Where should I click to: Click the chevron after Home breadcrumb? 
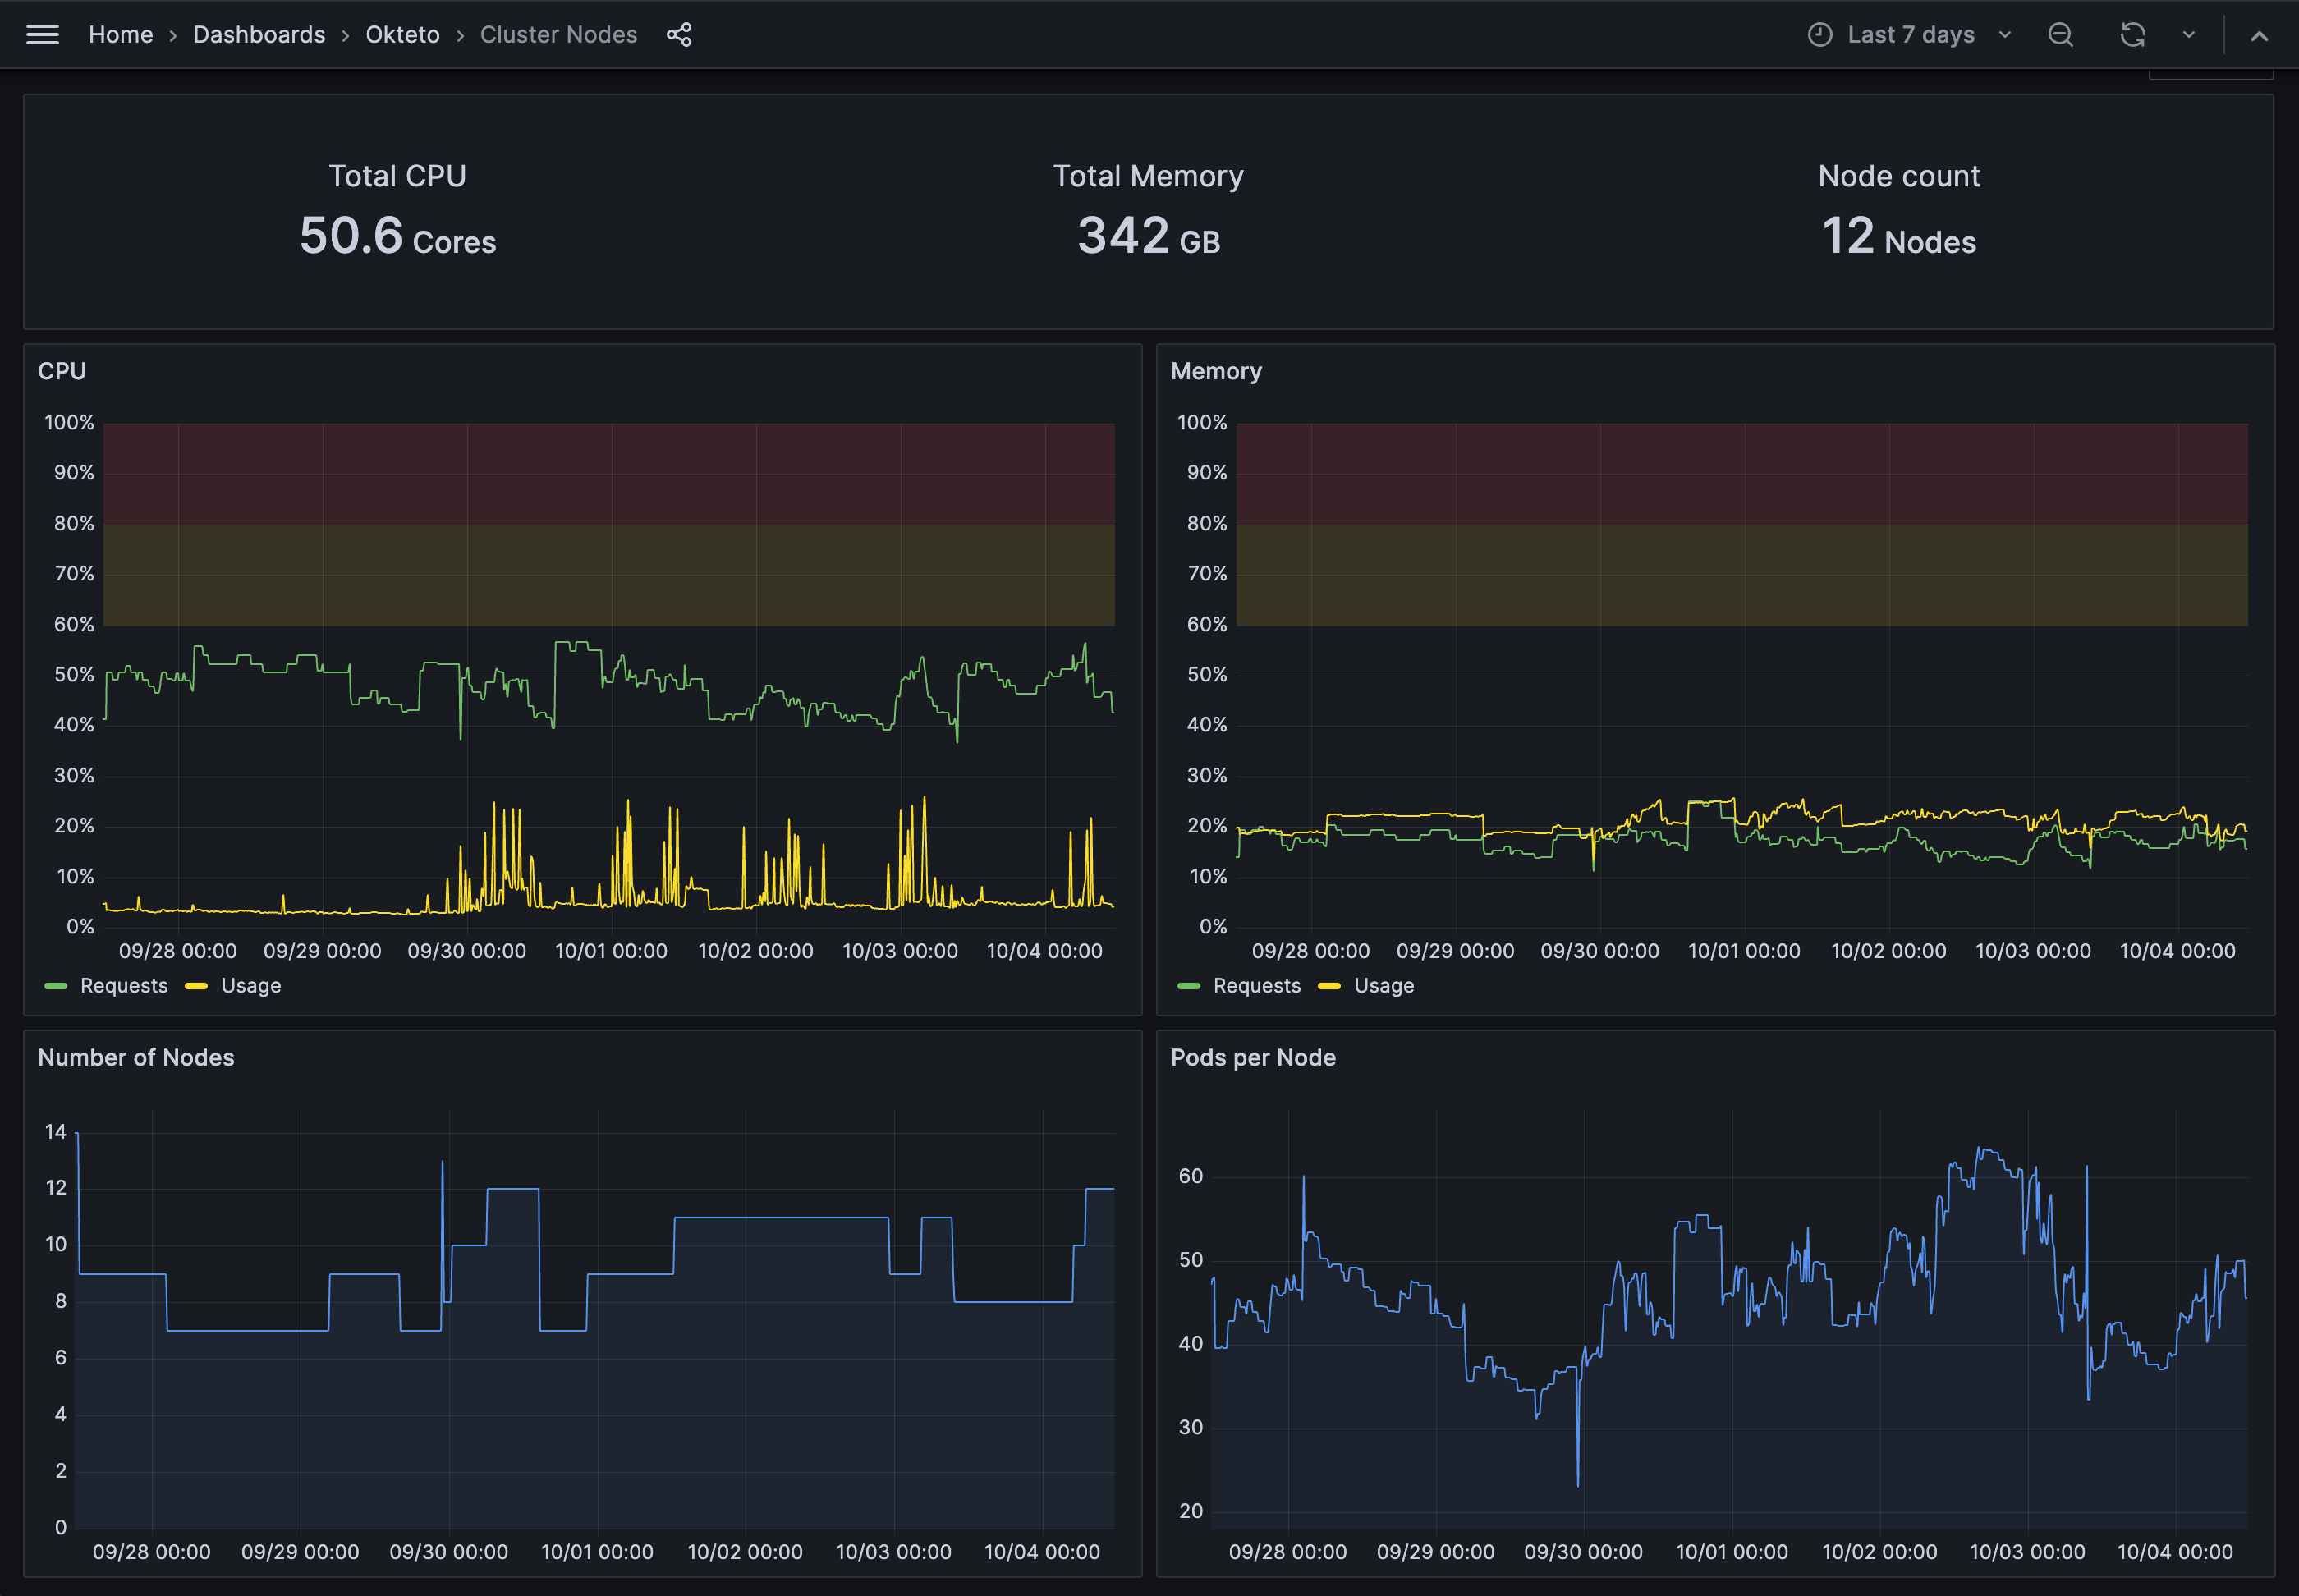(x=174, y=34)
